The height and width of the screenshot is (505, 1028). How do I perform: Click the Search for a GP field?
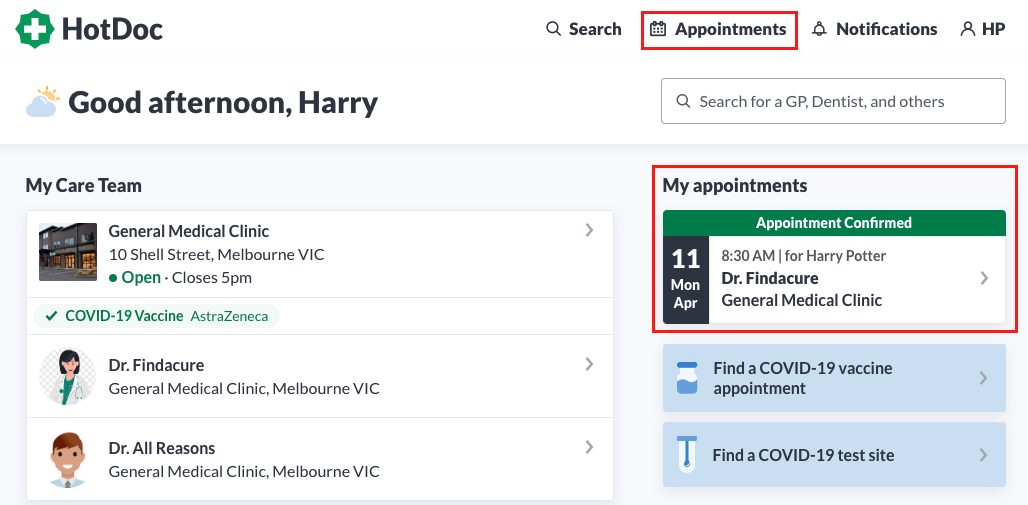833,101
